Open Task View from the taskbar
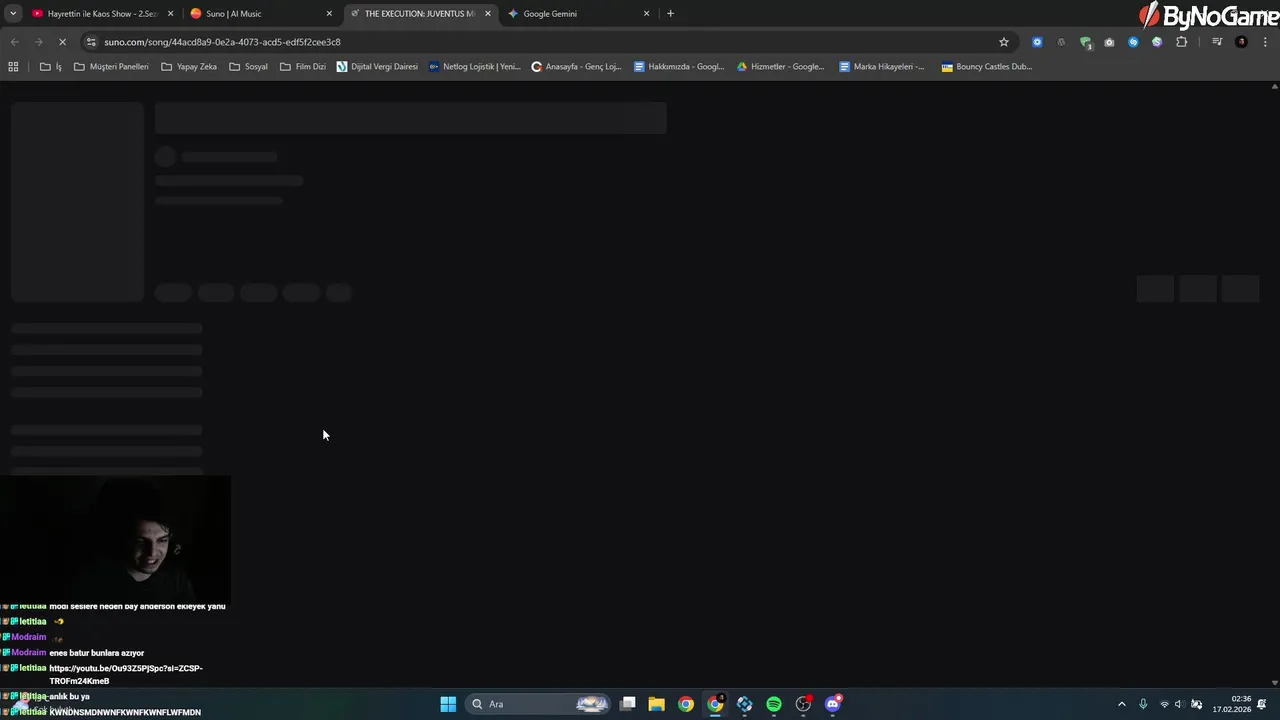 coord(627,704)
